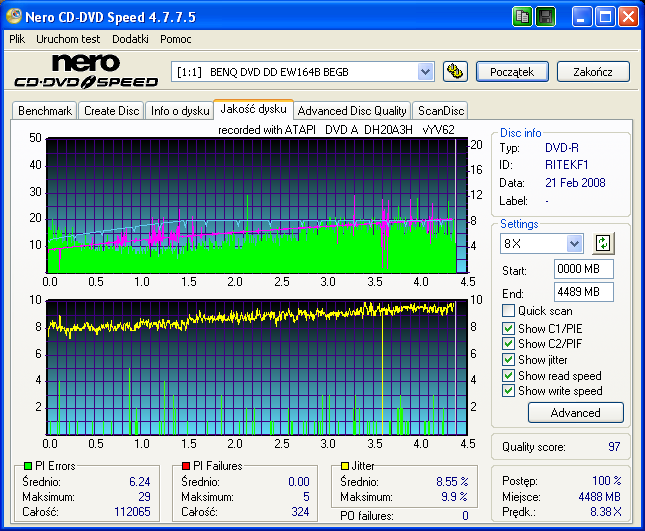The height and width of the screenshot is (531, 645).
Task: Open the 8X speed dropdown
Action: click(x=574, y=244)
